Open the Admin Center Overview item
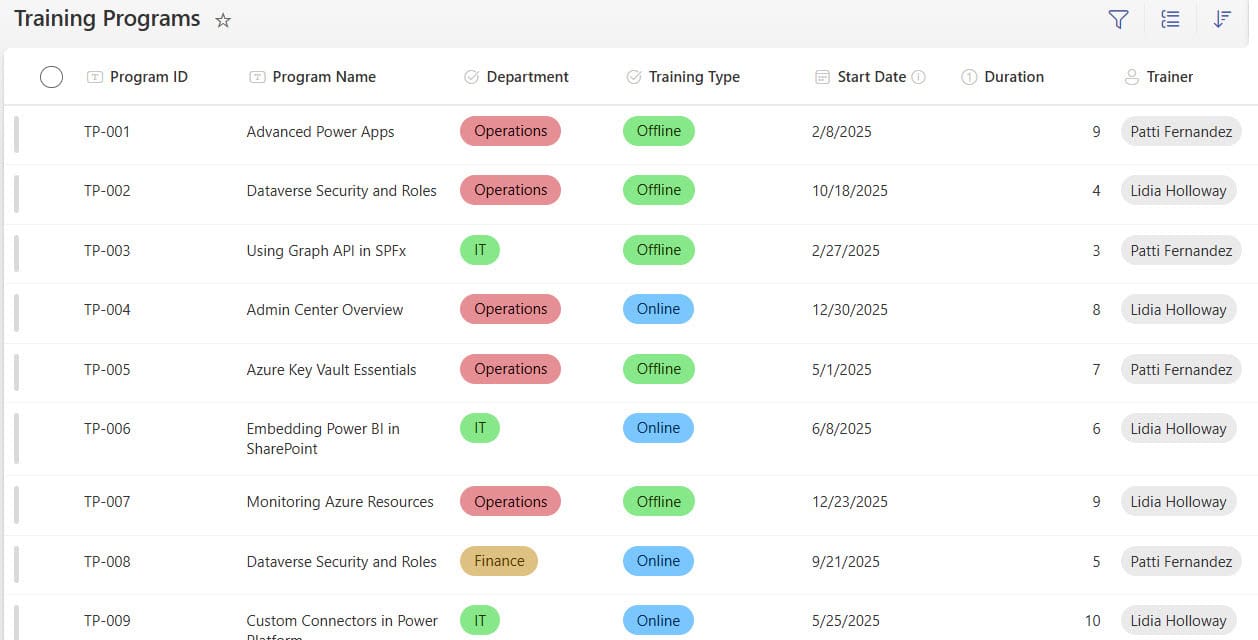Screen dimensions: 1258x640 325,310
